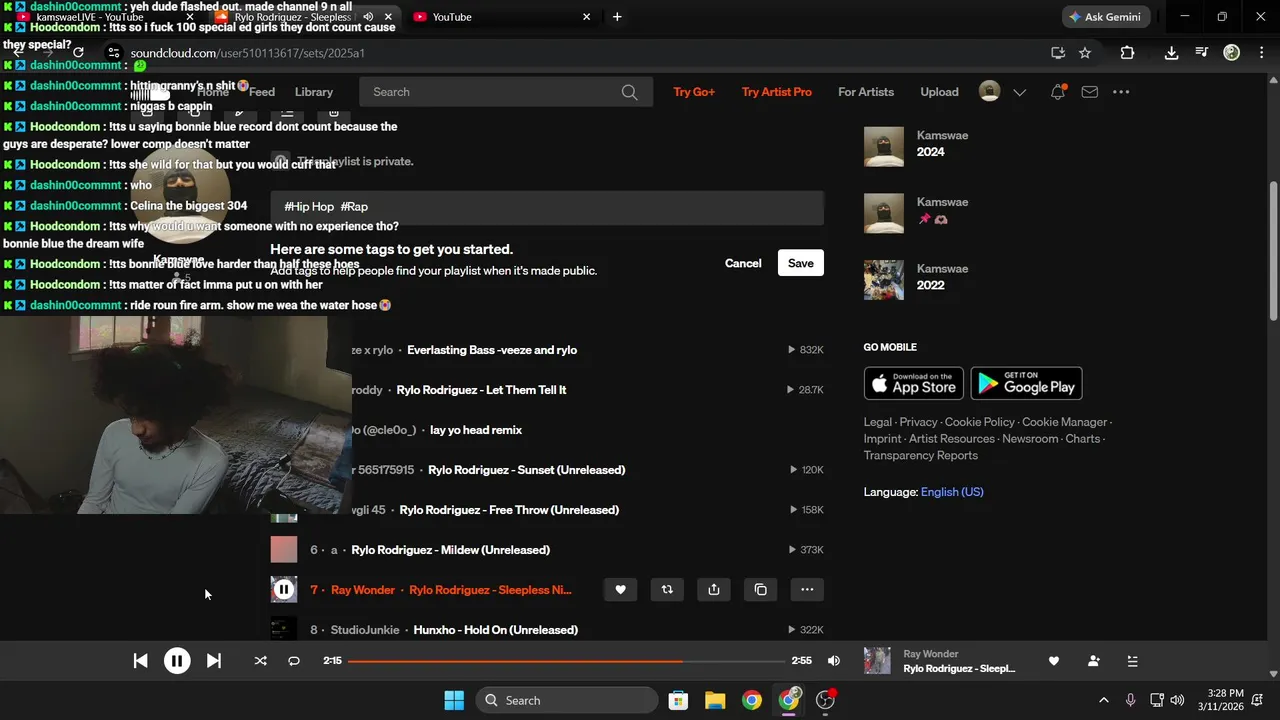This screenshot has height=720, width=1280.
Task: Open Chrome downloads icon
Action: point(1171,53)
